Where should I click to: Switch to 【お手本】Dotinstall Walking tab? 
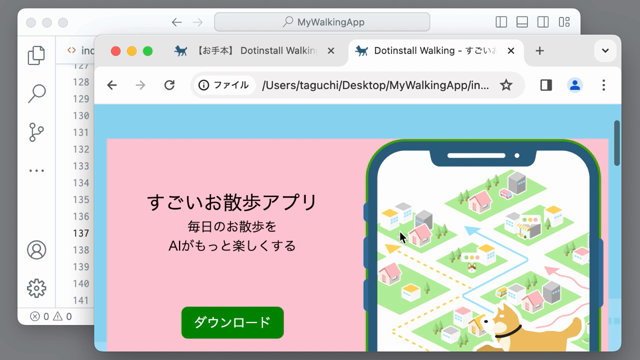pos(253,51)
